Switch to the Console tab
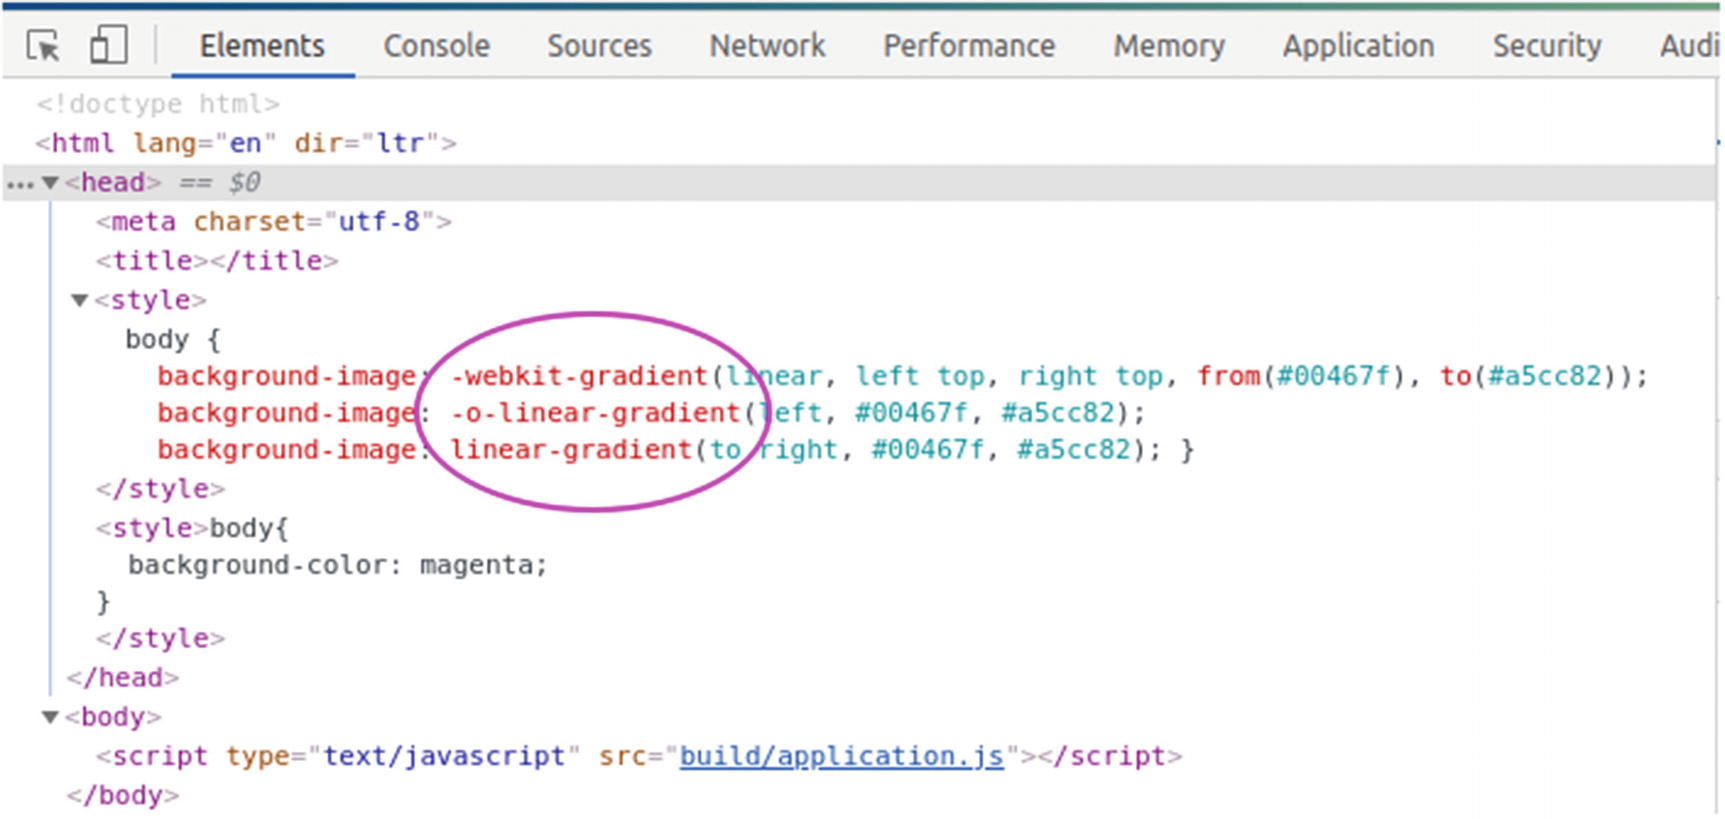1725x819 pixels. pos(436,46)
